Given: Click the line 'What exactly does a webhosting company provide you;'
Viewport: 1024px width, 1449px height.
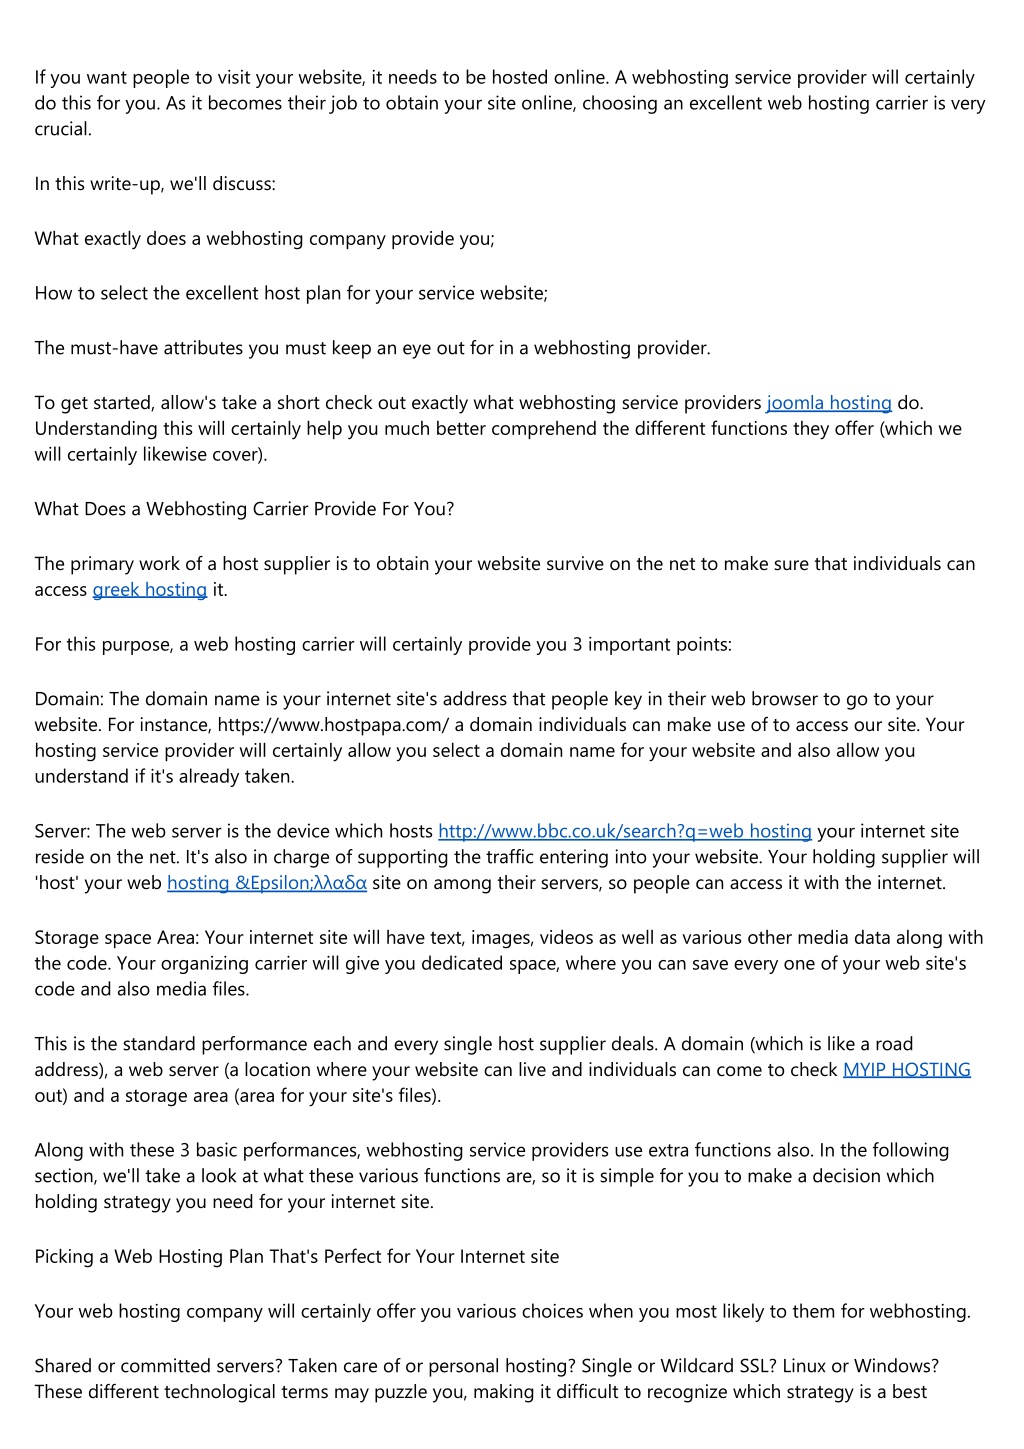Looking at the screenshot, I should pos(265,239).
